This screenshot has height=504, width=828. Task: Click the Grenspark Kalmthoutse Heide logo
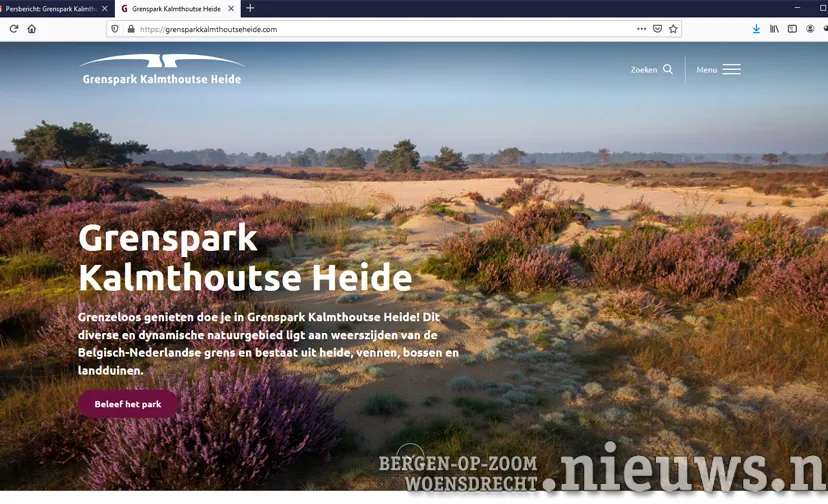coord(162,70)
